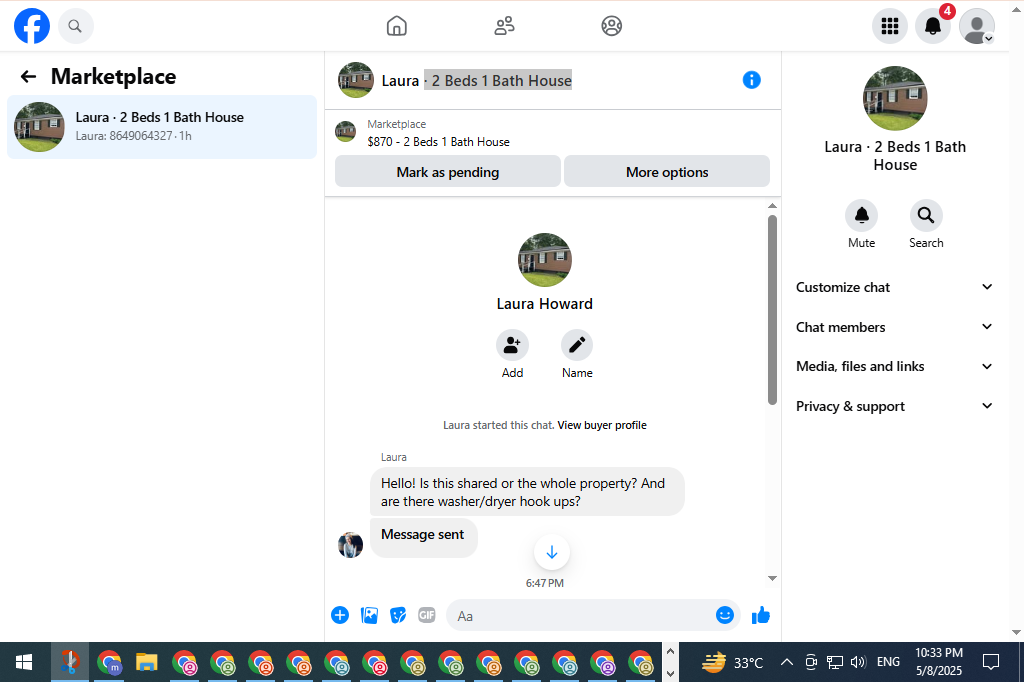1024x682 pixels.
Task: Click the Name pencil edit icon
Action: tap(577, 345)
